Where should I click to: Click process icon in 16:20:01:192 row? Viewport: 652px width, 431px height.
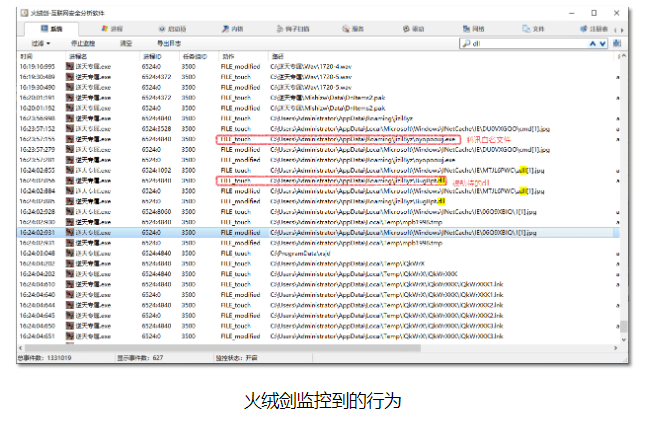point(70,108)
